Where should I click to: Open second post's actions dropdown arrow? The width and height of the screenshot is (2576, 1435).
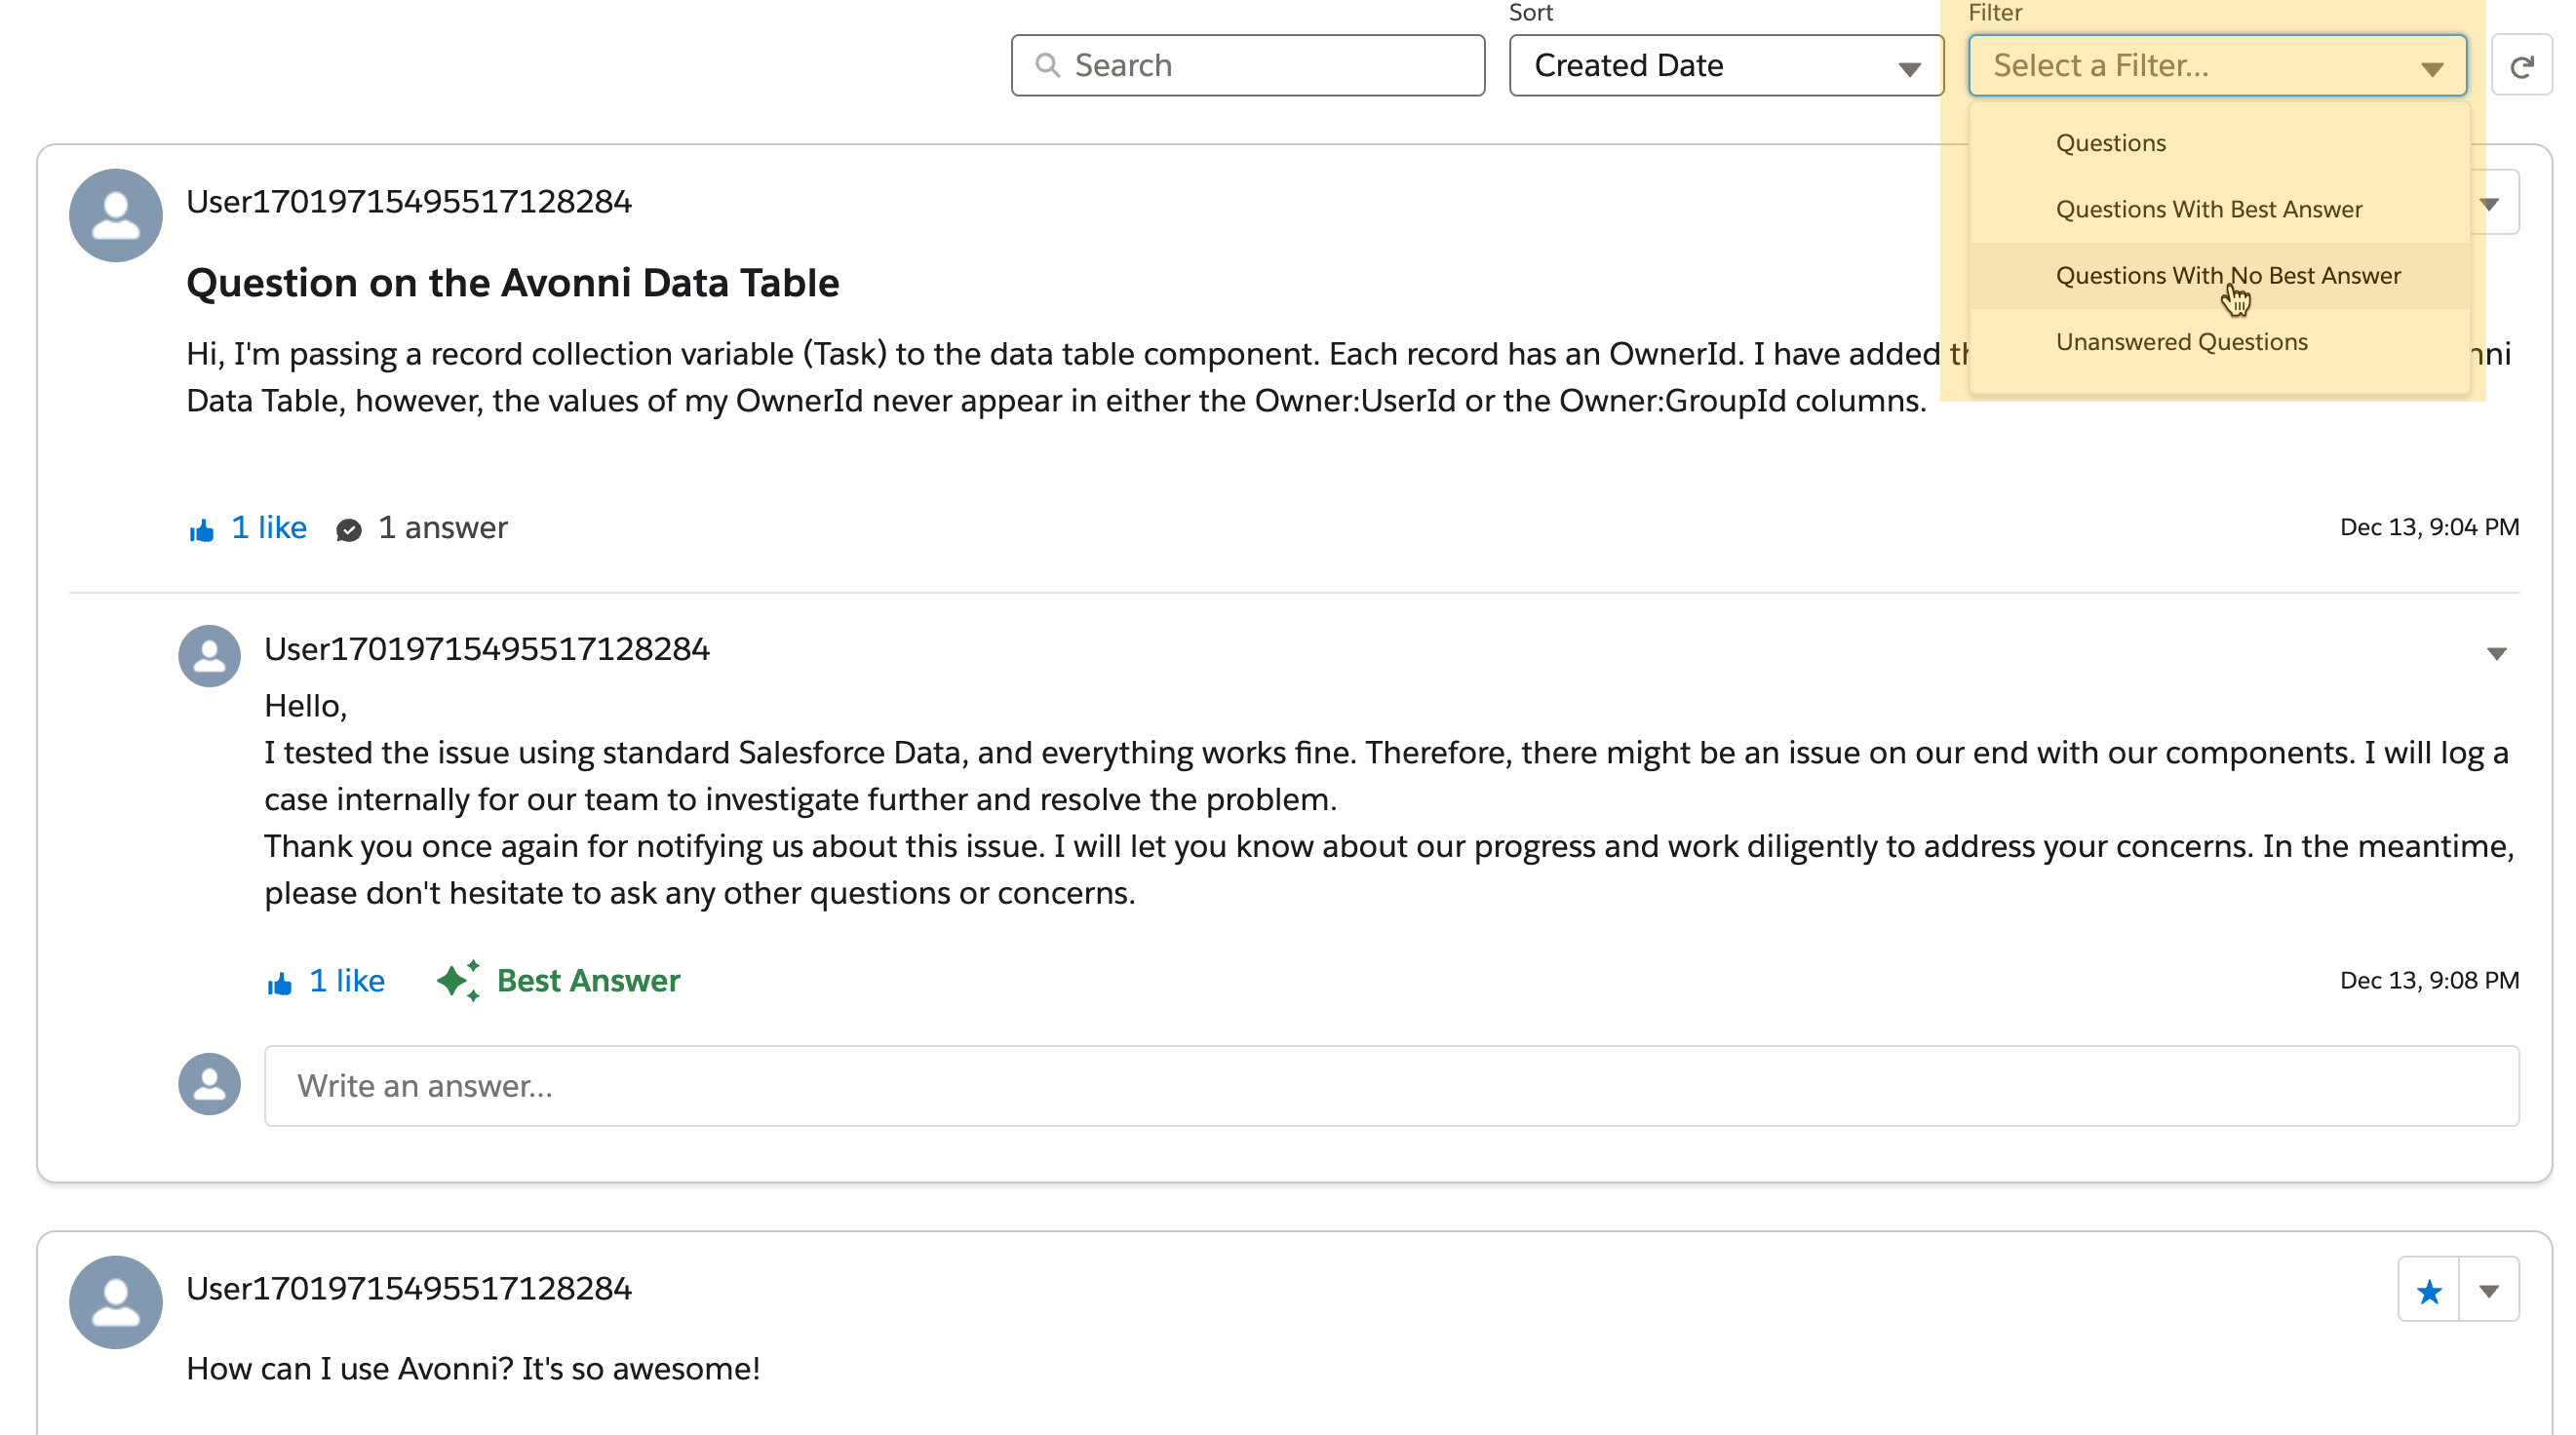click(x=2488, y=1290)
